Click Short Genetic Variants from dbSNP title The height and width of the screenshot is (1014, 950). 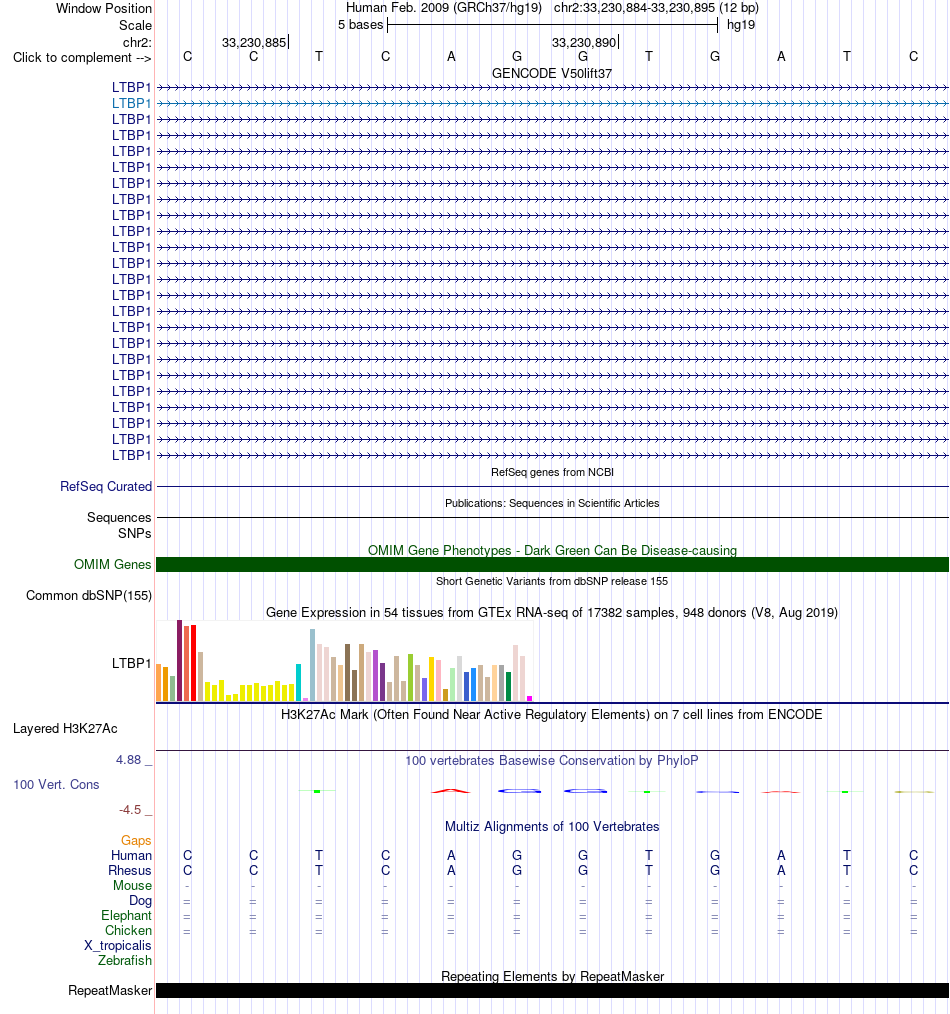[x=552, y=581]
